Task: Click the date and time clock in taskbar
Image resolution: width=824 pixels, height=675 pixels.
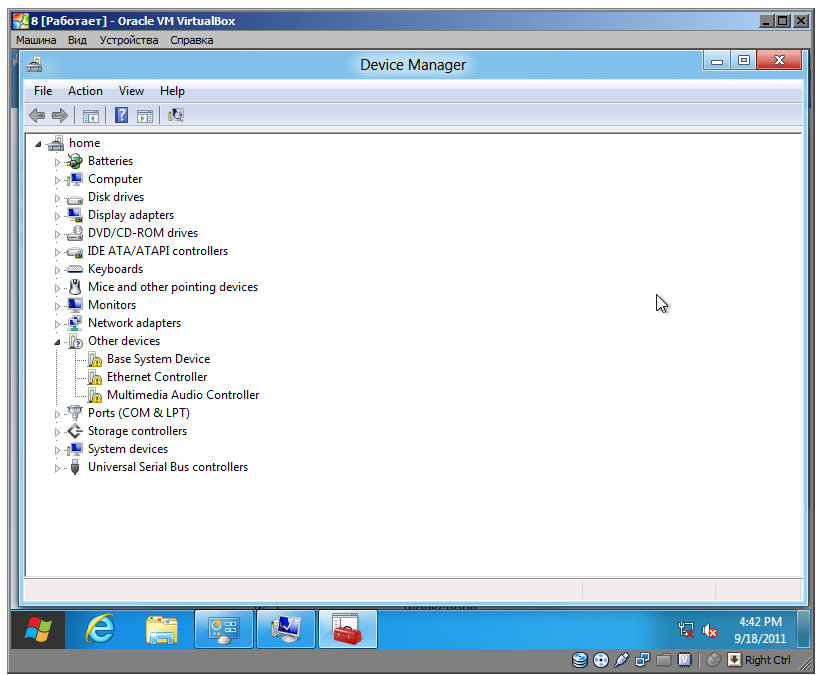Action: pyautogui.click(x=760, y=629)
